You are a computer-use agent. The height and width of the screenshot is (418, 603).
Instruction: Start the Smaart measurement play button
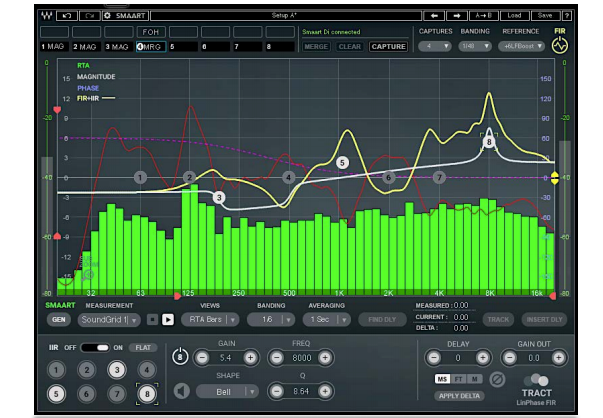coord(168,320)
